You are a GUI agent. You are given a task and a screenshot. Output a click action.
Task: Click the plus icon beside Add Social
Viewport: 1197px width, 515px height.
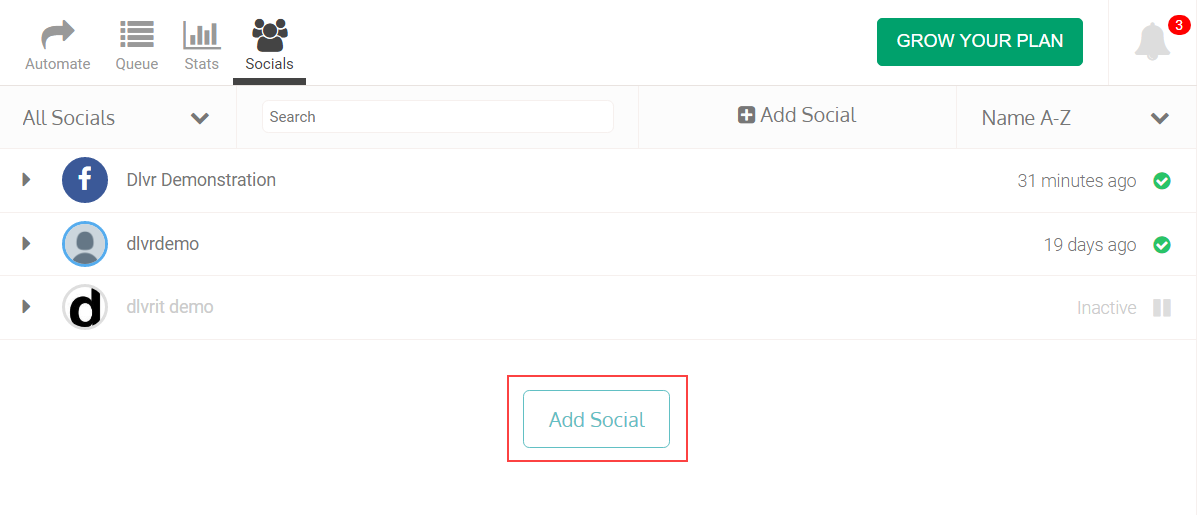tap(747, 115)
